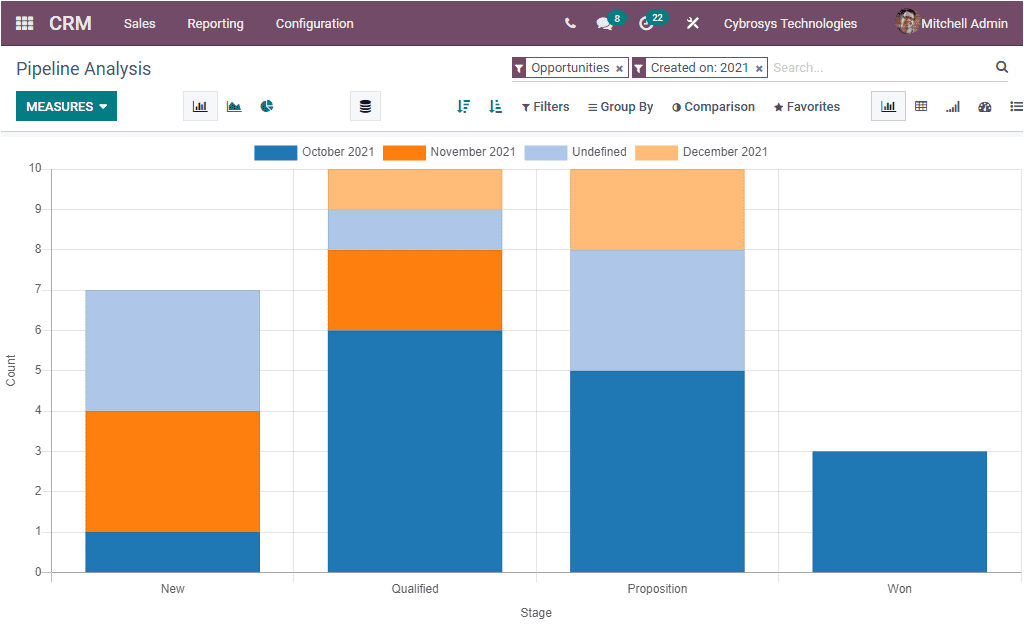Open the Comparison options
The height and width of the screenshot is (624, 1024).
point(713,106)
